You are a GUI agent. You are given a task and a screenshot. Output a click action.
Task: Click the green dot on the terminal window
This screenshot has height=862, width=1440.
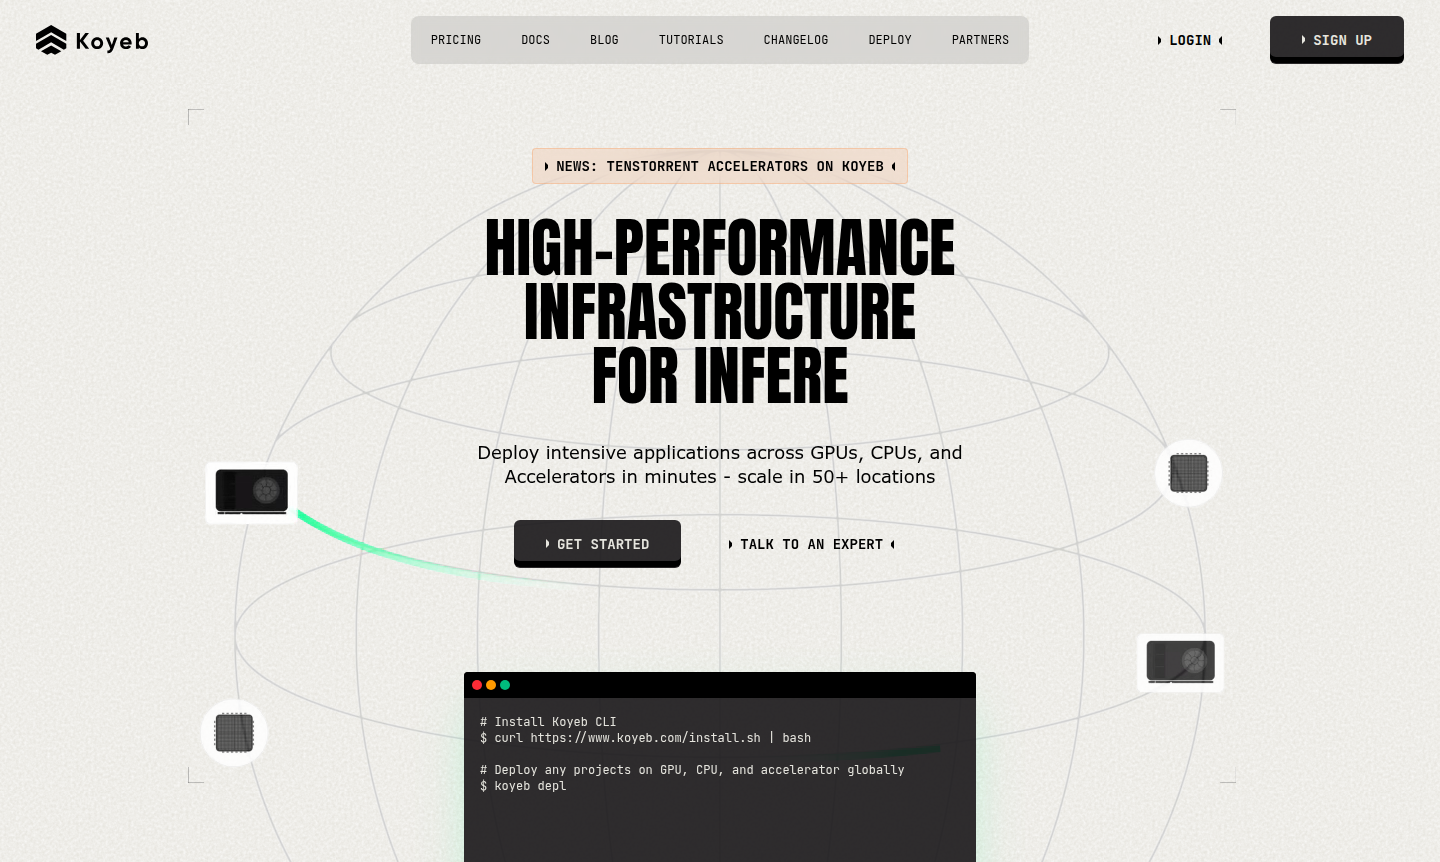pos(505,685)
